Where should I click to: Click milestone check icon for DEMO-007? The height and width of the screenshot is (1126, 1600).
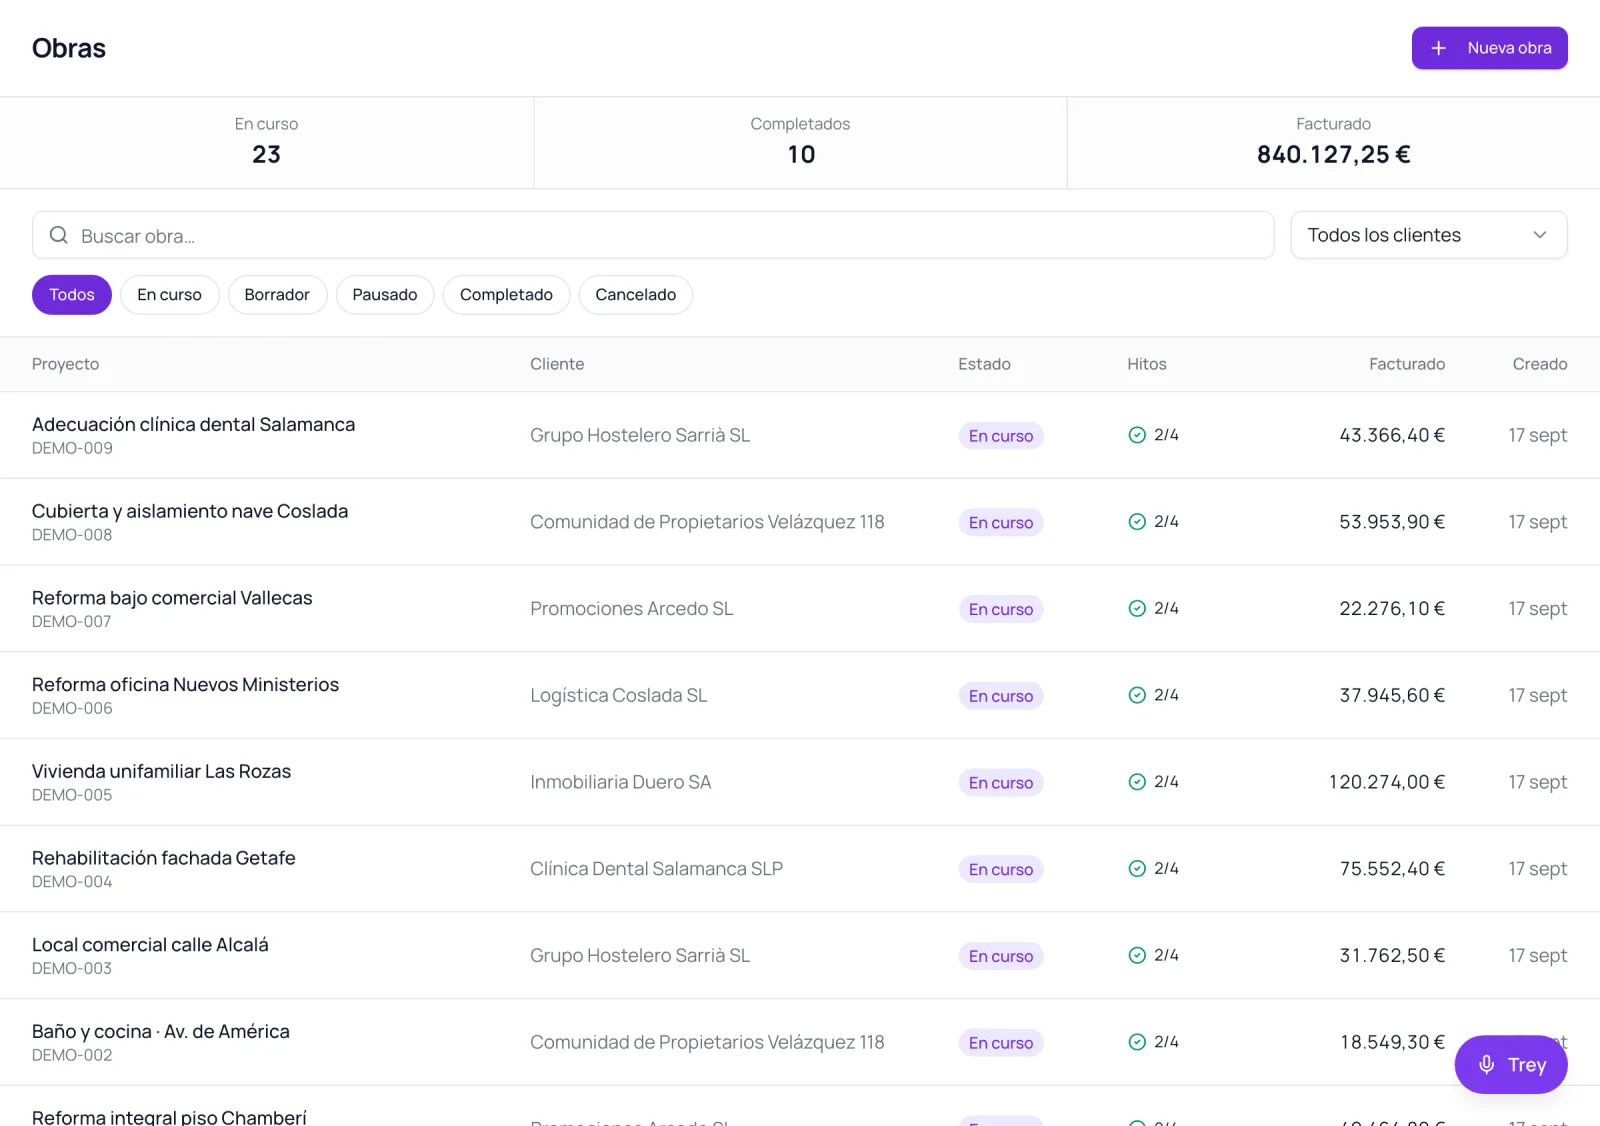[x=1137, y=608]
